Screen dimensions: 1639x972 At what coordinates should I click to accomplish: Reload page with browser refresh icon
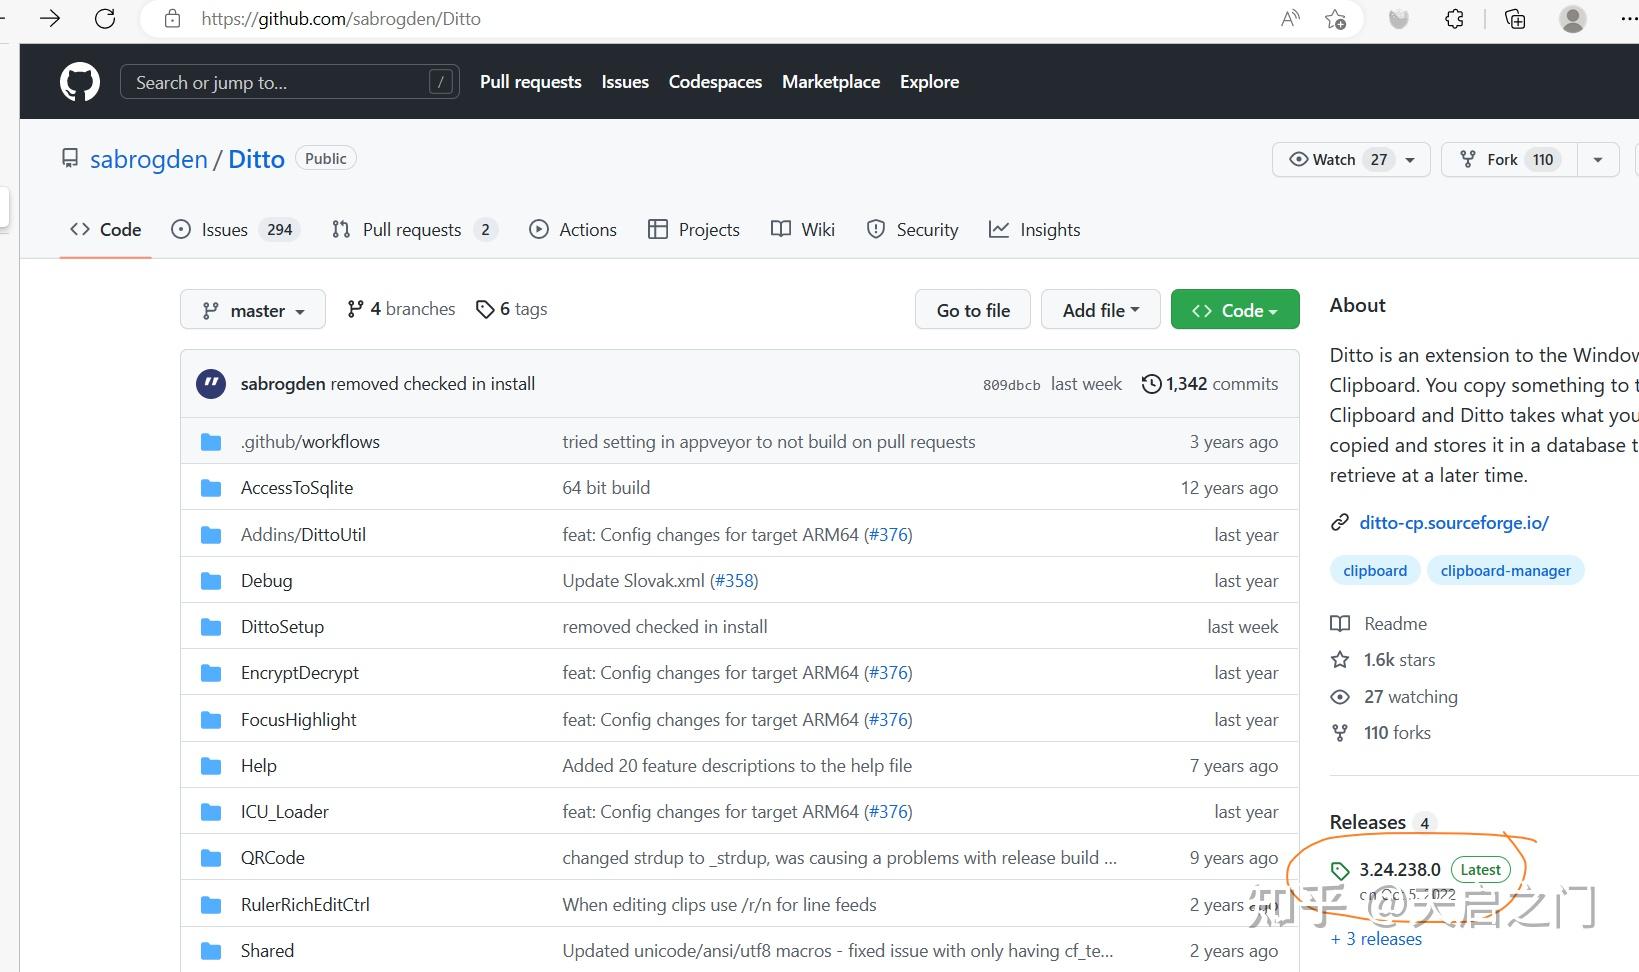pos(105,18)
